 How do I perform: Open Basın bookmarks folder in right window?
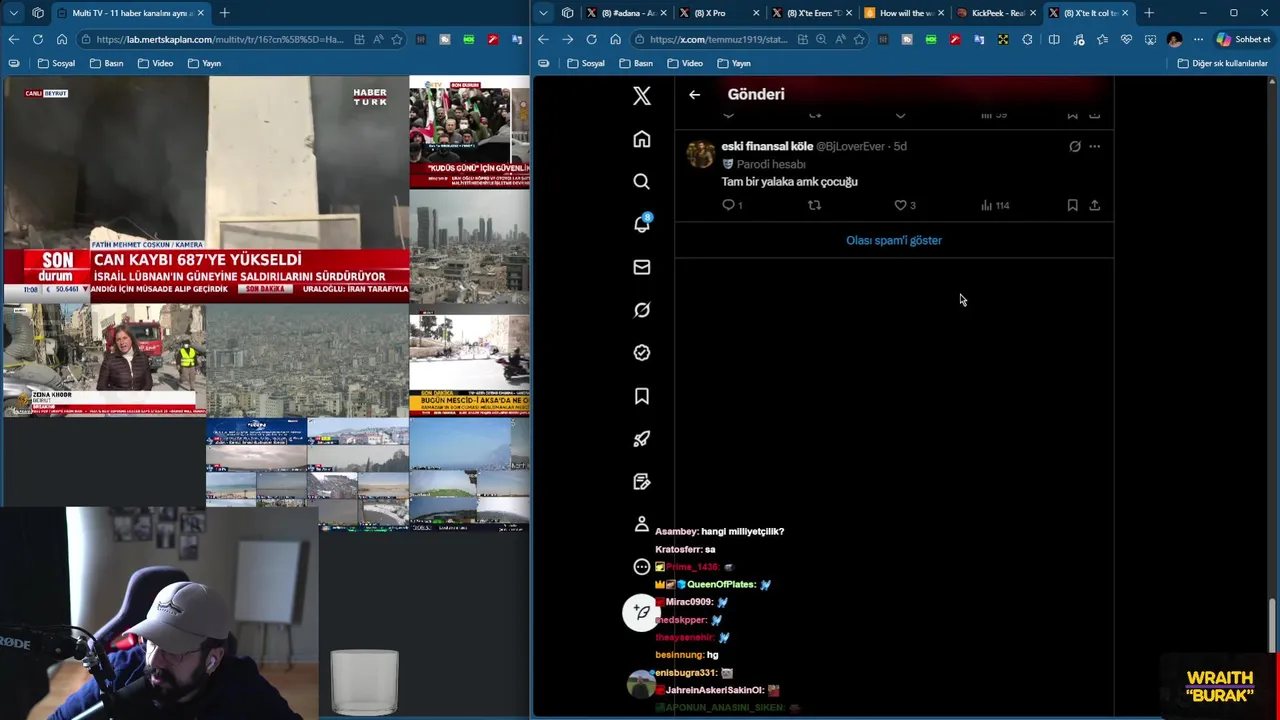tap(635, 63)
